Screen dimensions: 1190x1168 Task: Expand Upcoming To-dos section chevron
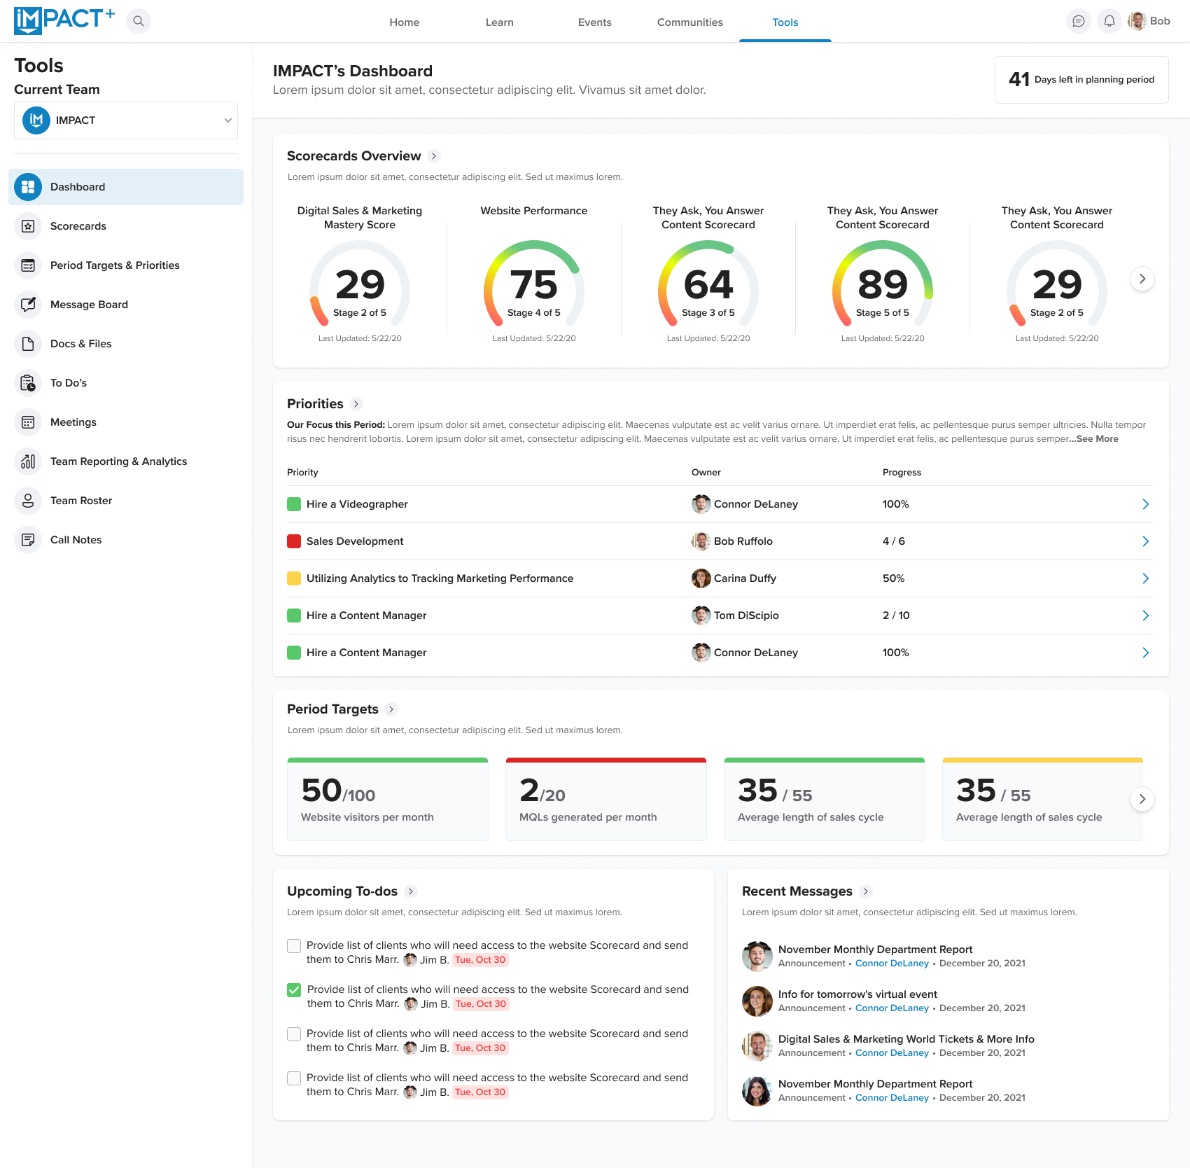point(411,891)
